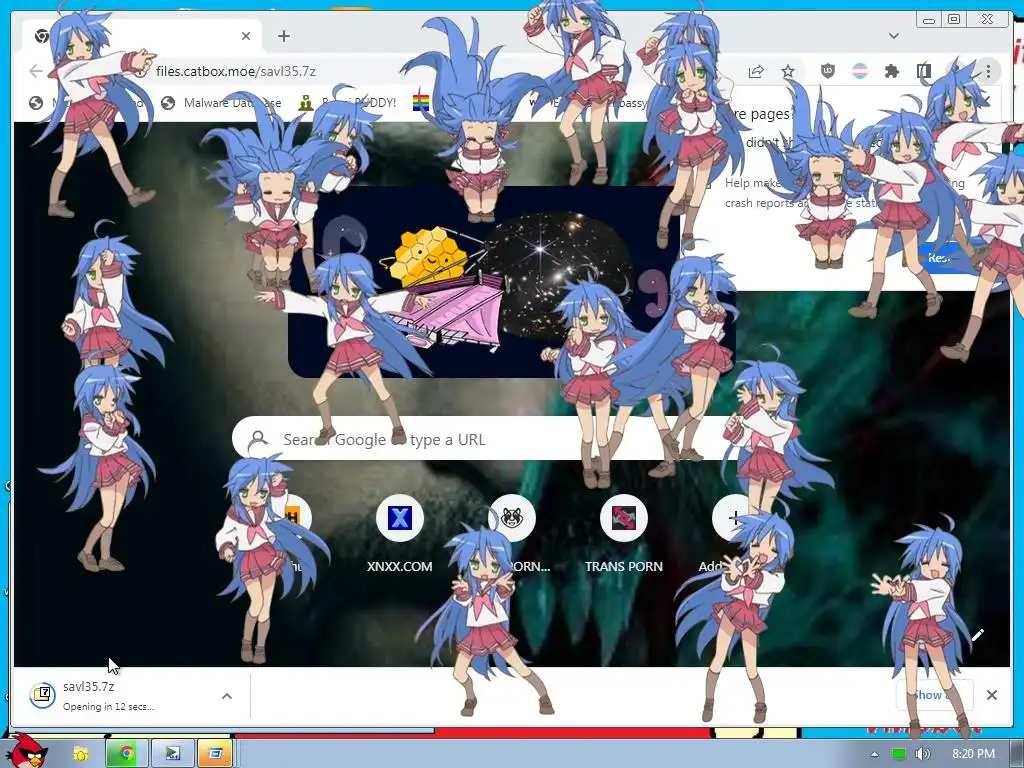Screen dimensions: 1024x768
Task: Click the green system tray icon
Action: [899, 754]
